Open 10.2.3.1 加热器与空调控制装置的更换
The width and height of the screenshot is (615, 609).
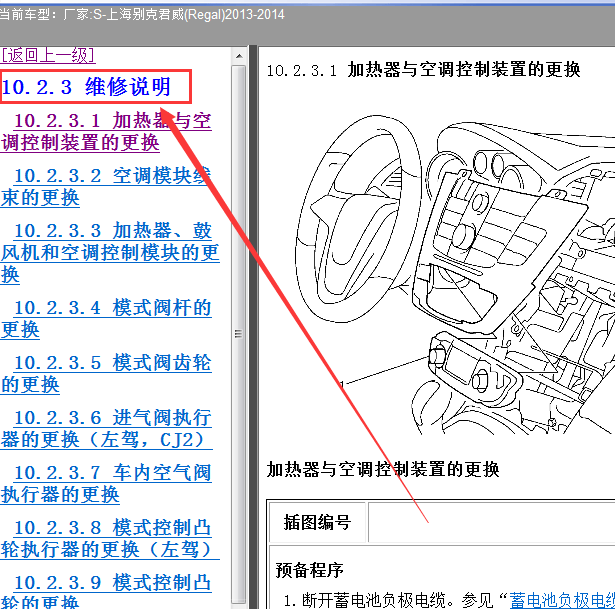pos(106,131)
